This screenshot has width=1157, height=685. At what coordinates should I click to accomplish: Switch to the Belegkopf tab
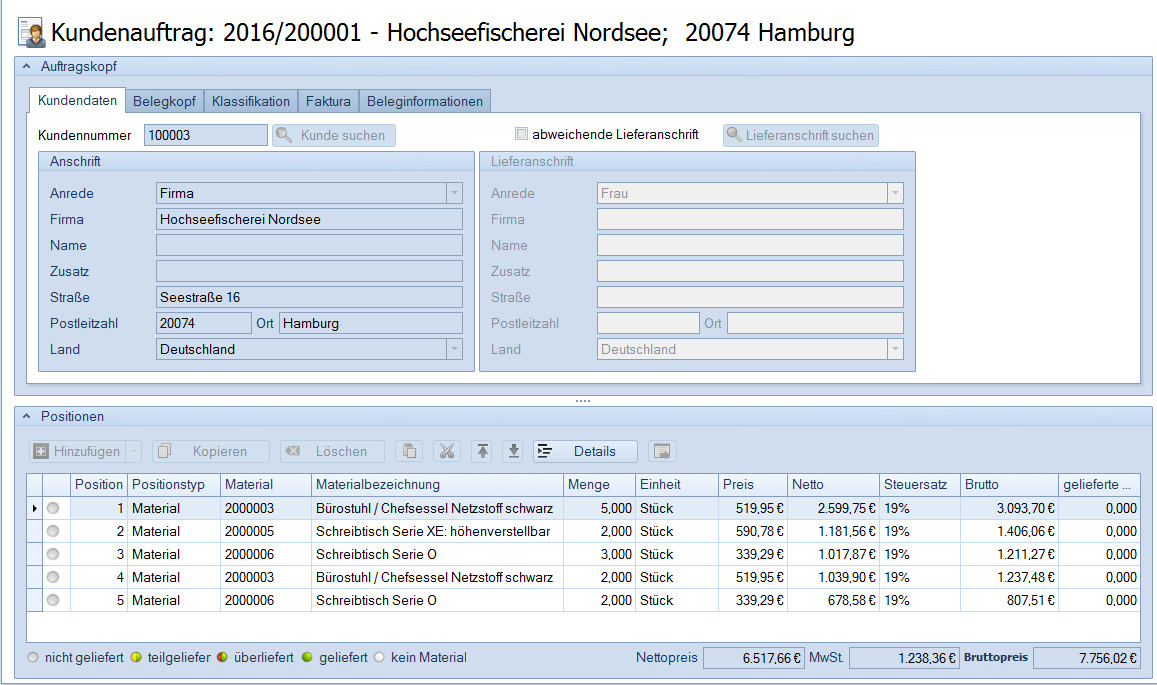(166, 101)
